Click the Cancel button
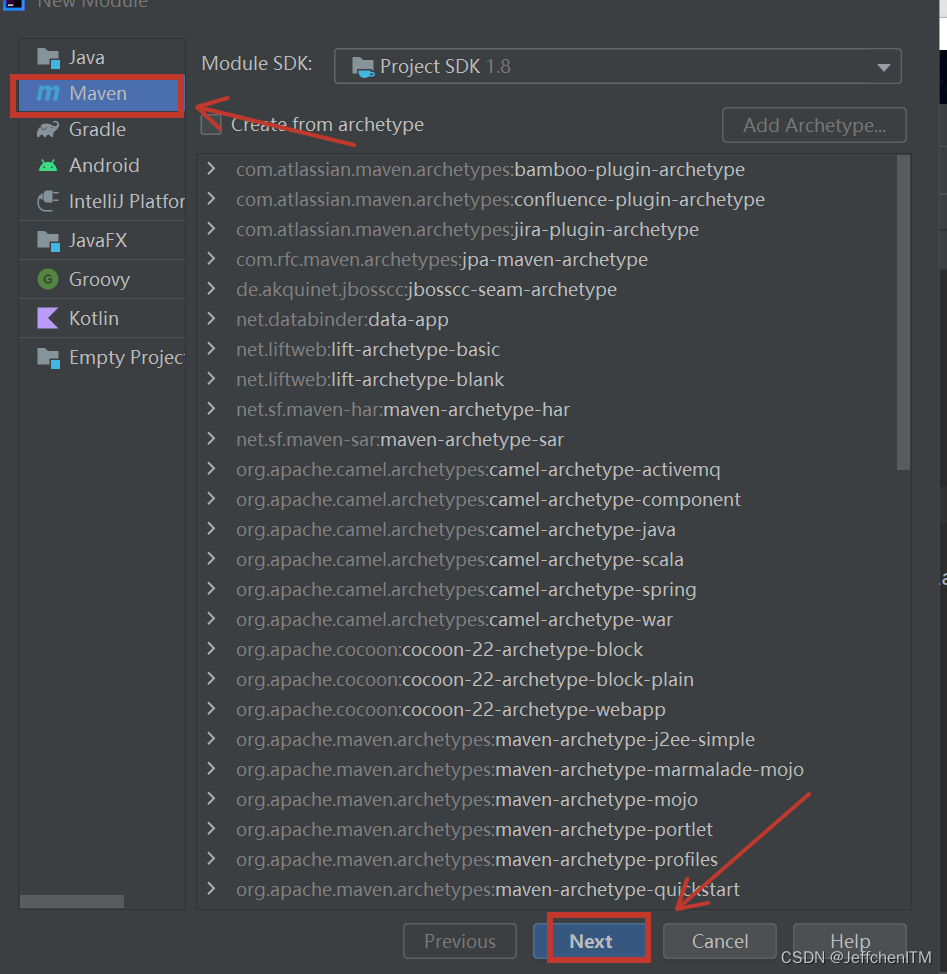Image resolution: width=947 pixels, height=974 pixels. 720,941
